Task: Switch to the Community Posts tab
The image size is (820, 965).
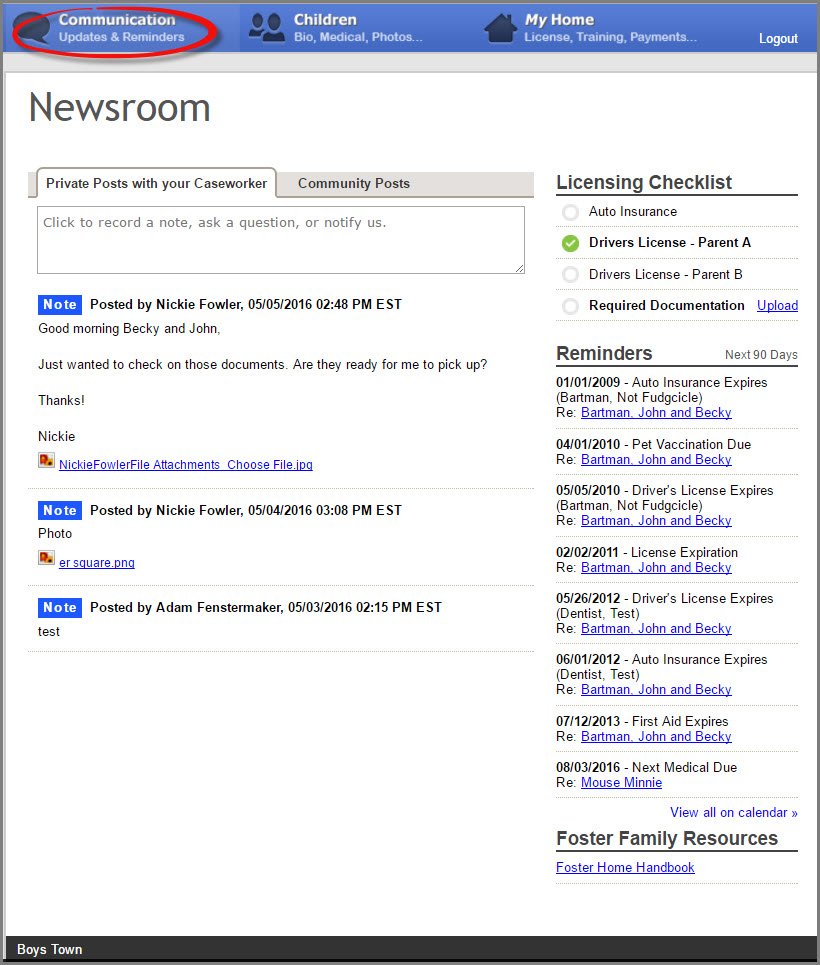Action: (353, 183)
